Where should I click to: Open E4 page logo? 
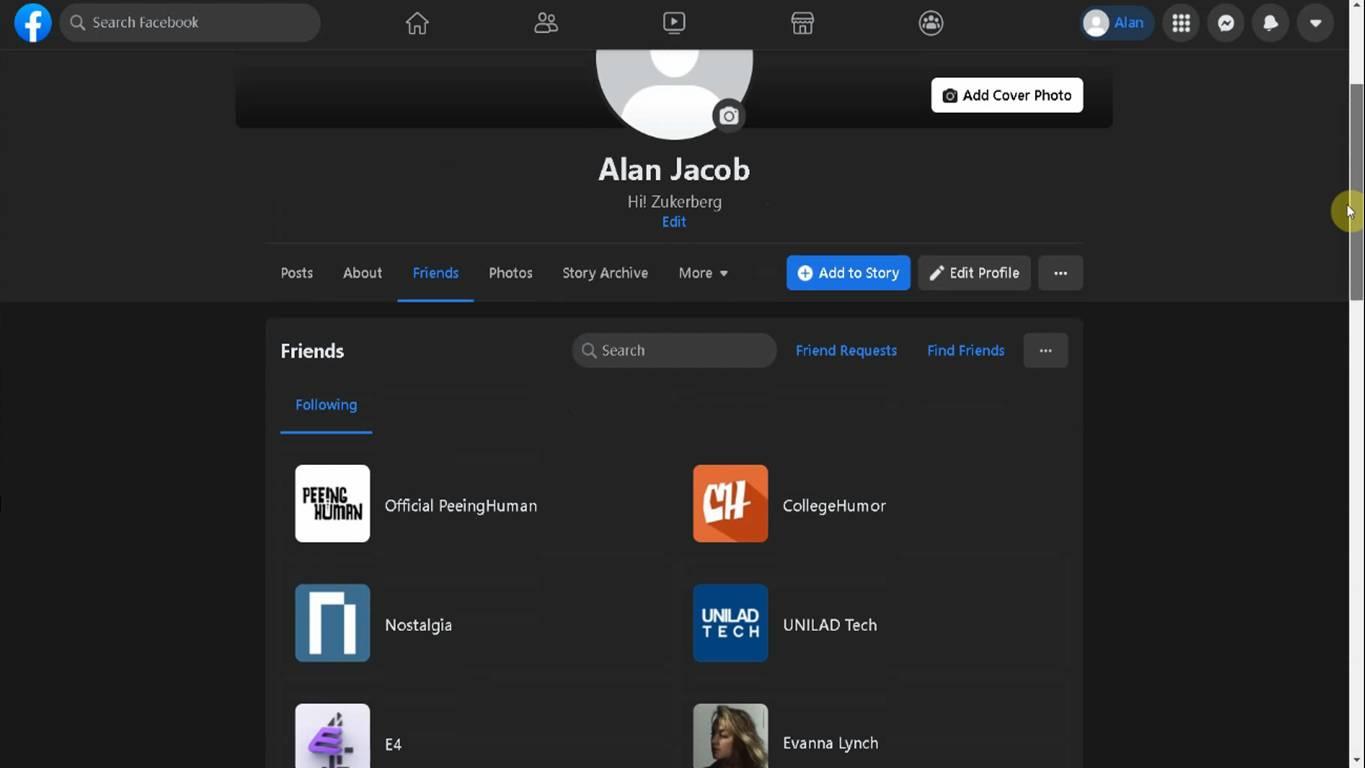tap(333, 736)
